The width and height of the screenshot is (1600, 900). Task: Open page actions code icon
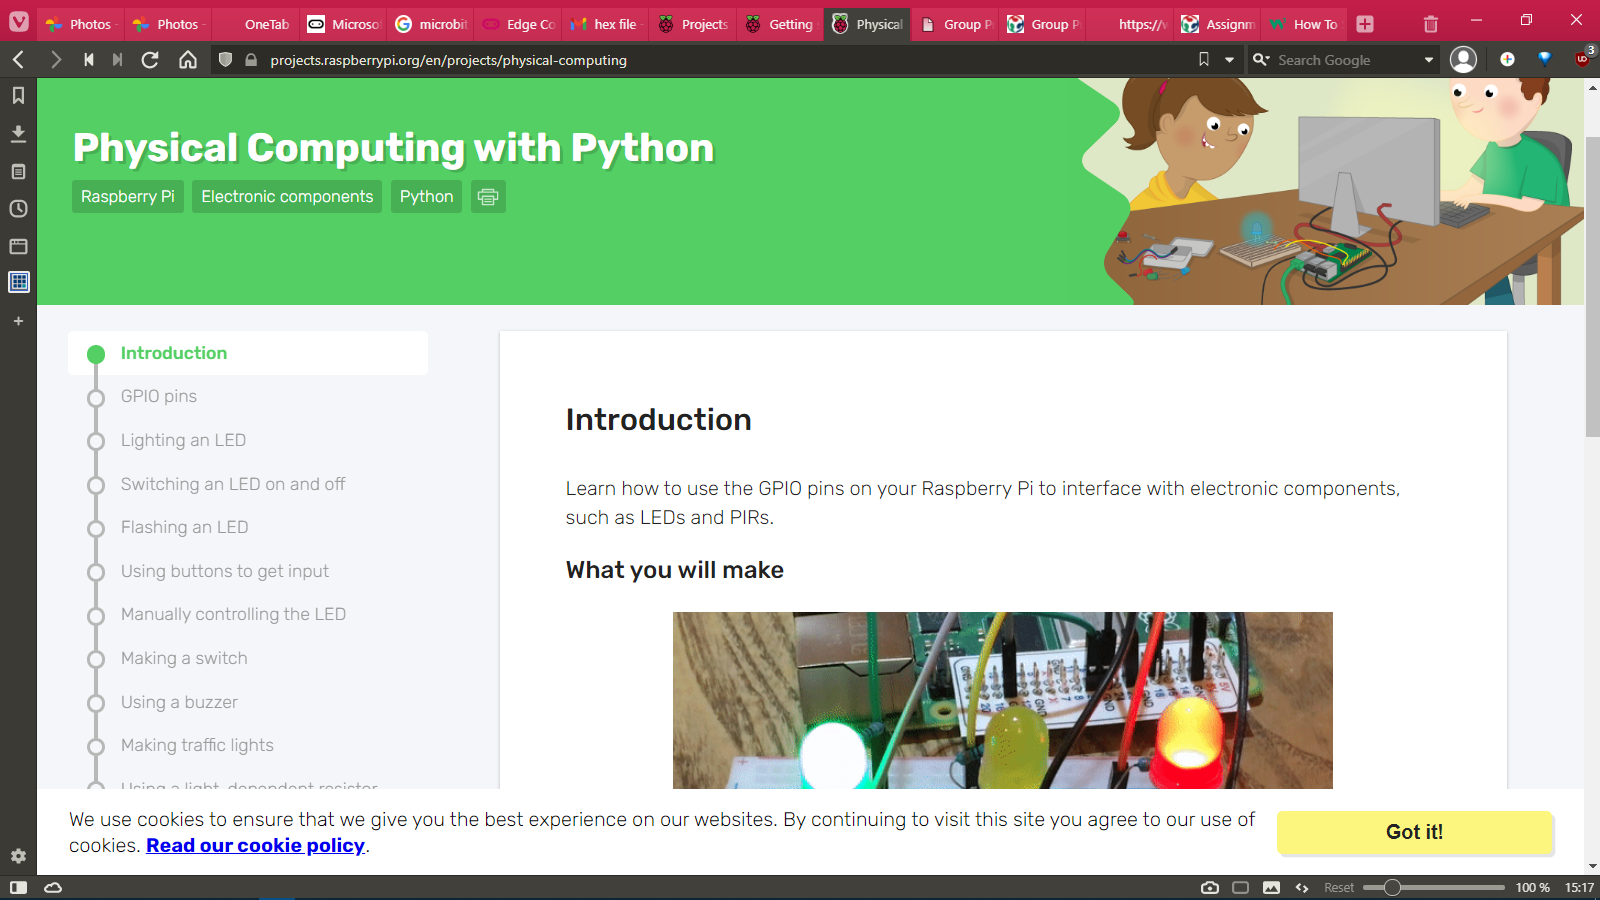pyautogui.click(x=1302, y=888)
